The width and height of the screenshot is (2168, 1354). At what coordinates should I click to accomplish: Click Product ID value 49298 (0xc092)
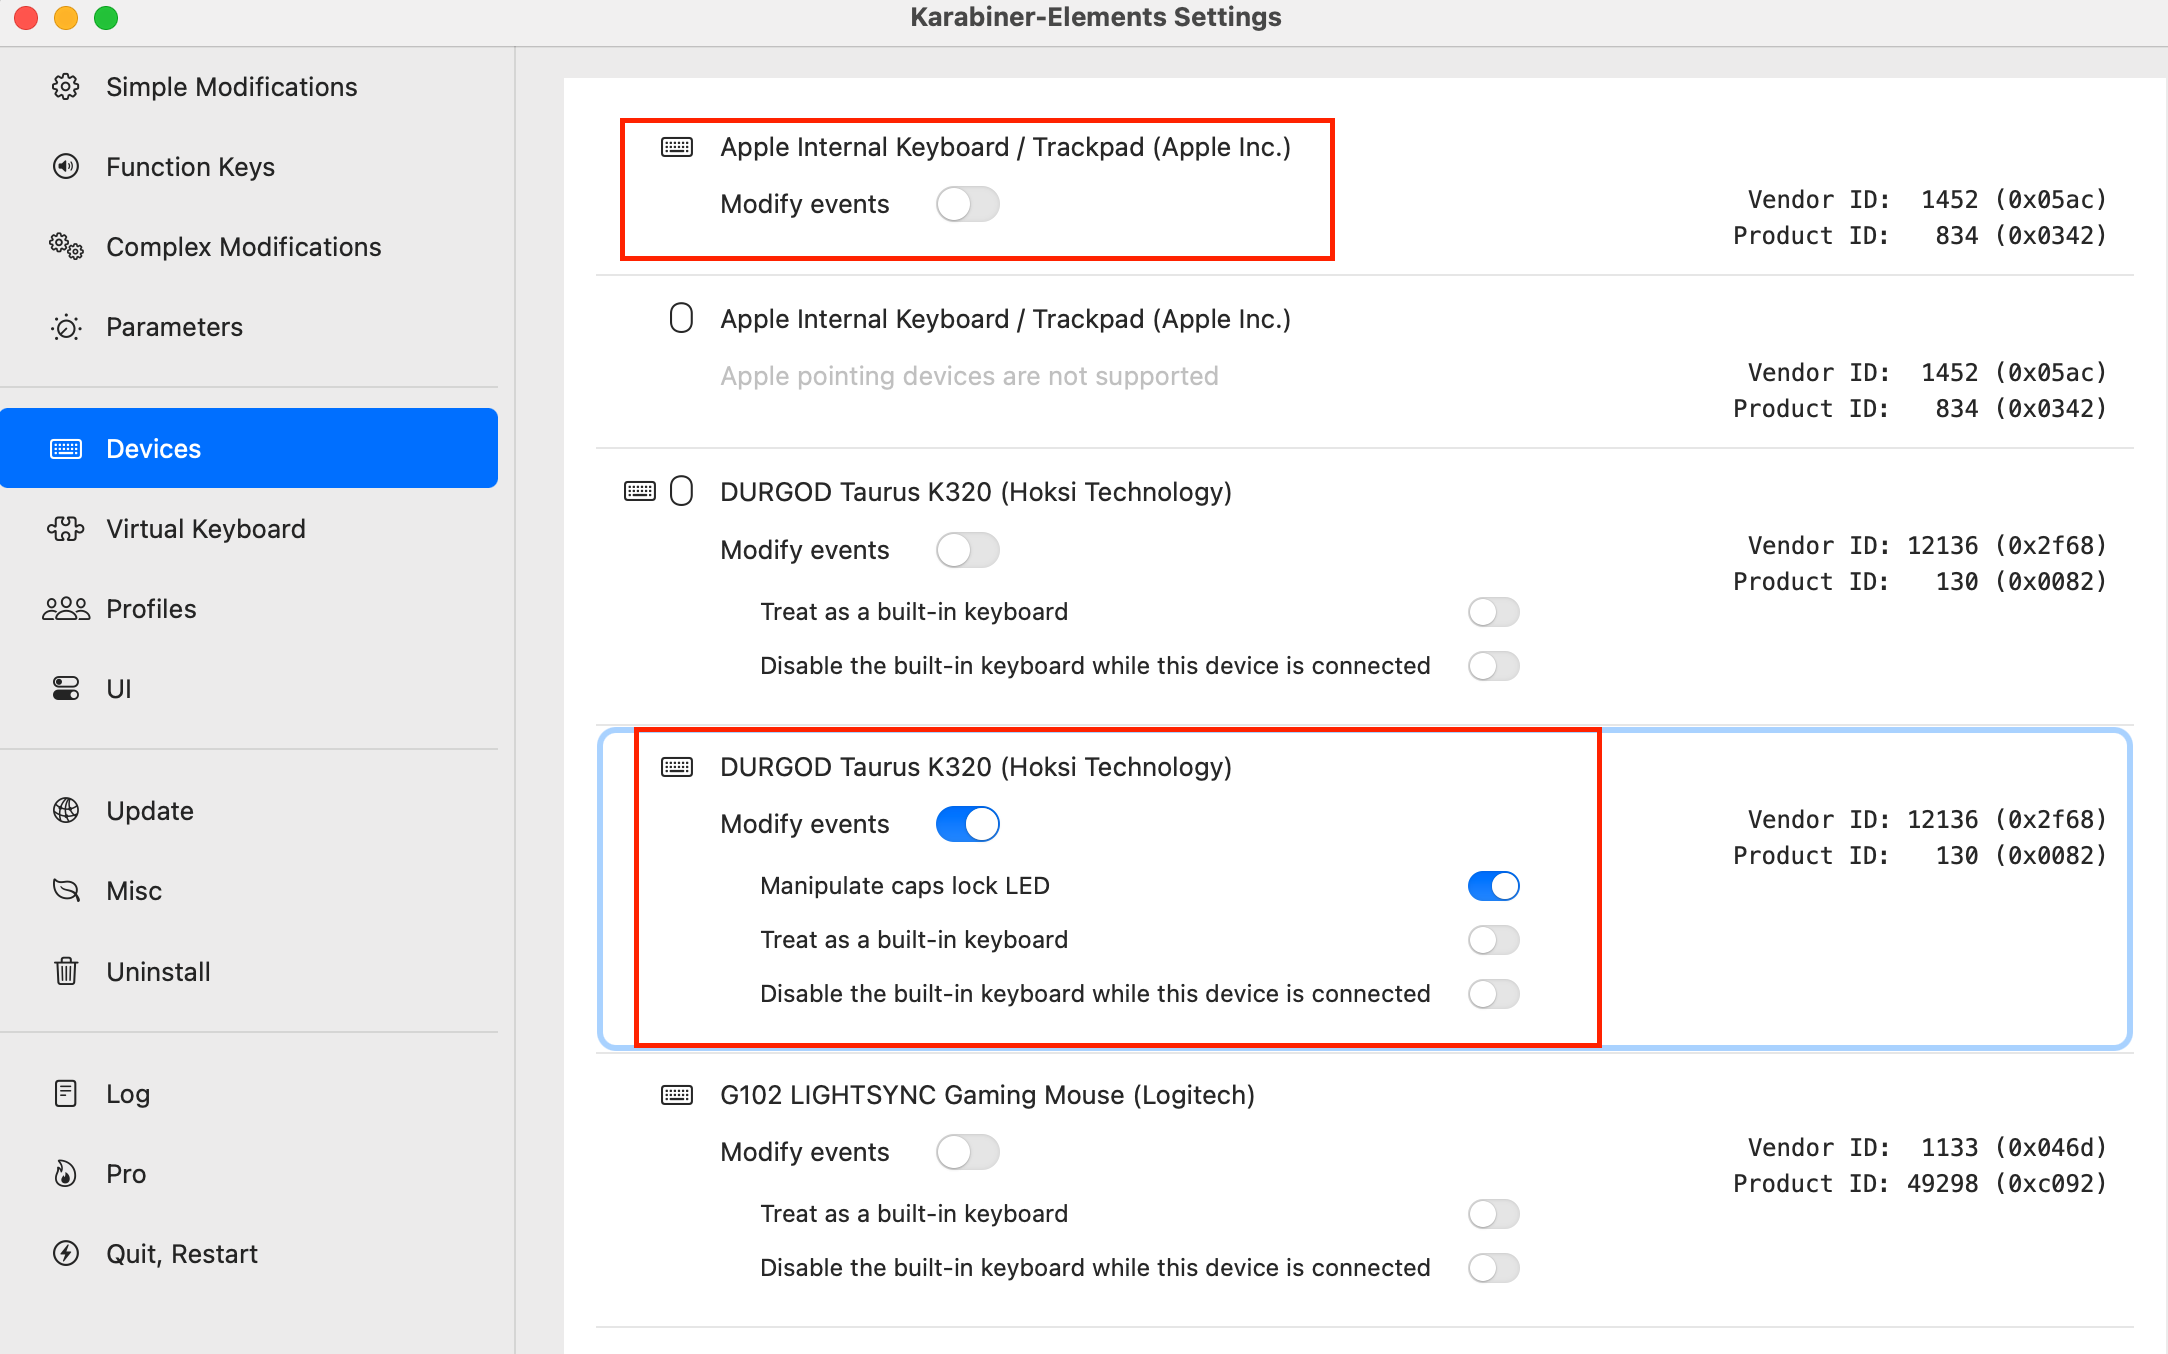point(2007,1183)
